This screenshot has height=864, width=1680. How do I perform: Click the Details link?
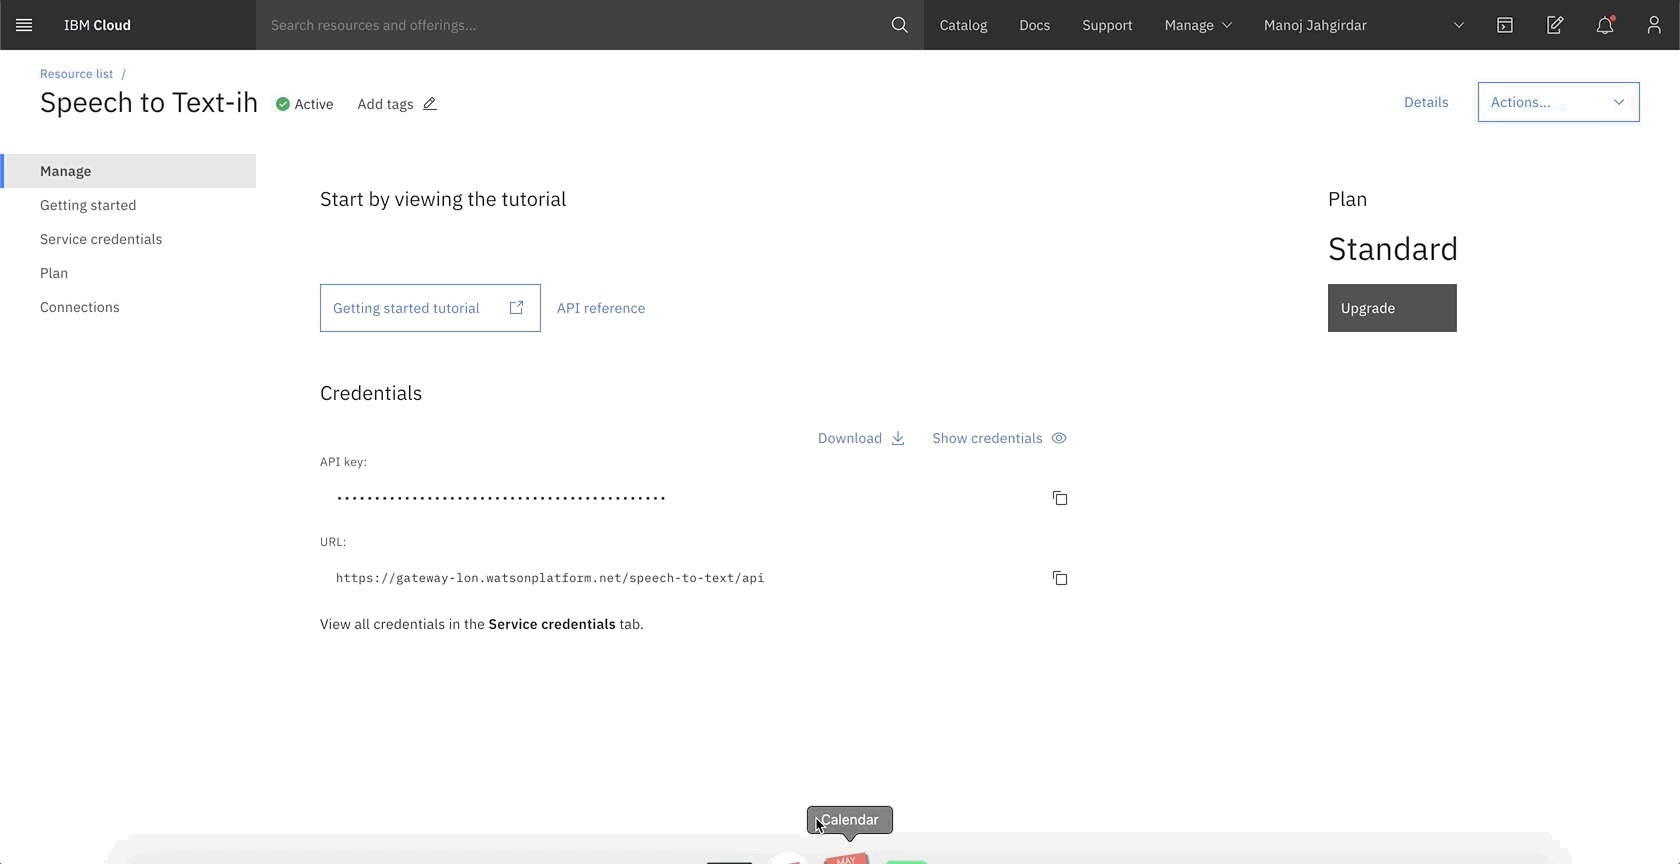pyautogui.click(x=1426, y=102)
